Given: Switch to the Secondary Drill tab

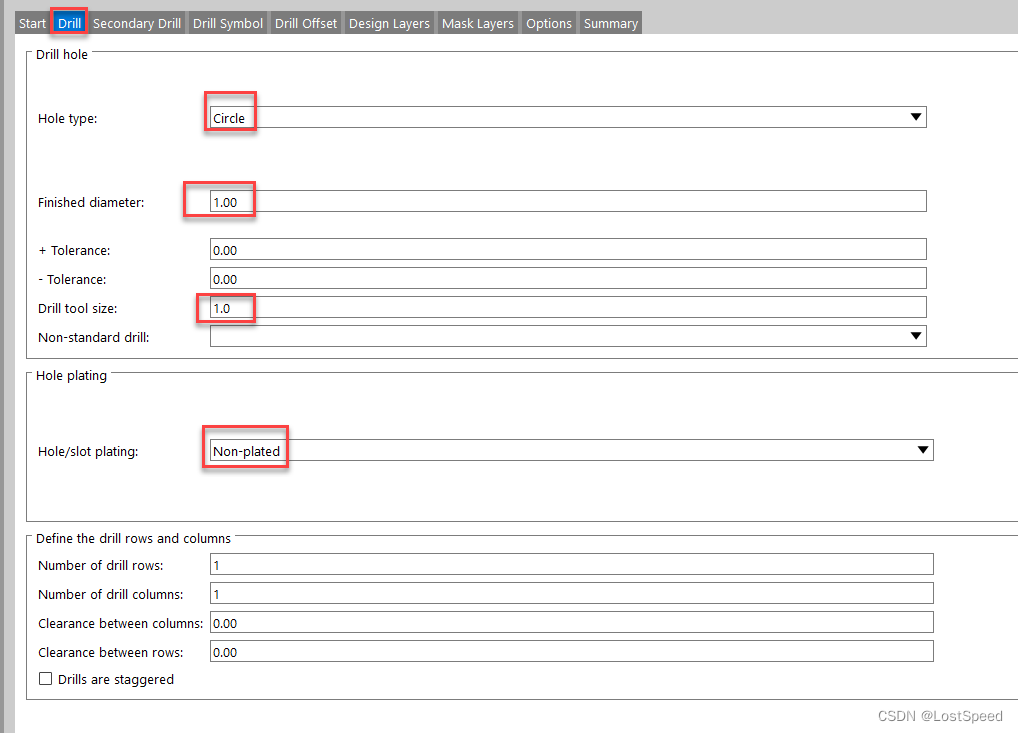Looking at the screenshot, I should [137, 23].
